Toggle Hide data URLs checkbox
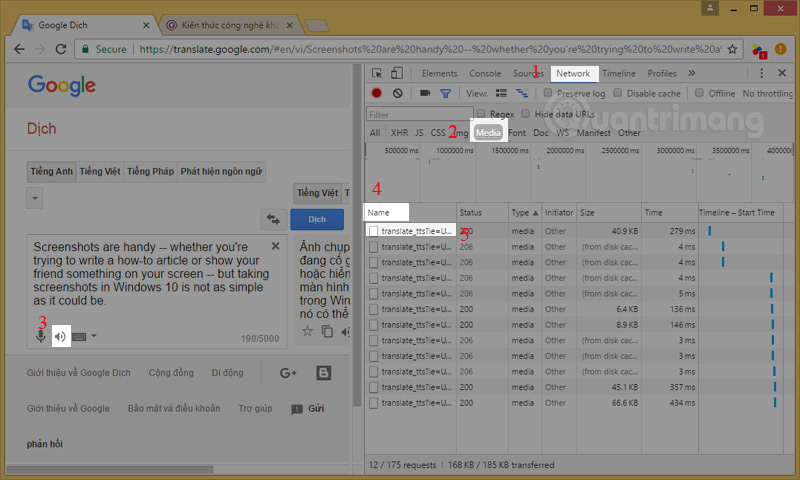 pos(526,113)
